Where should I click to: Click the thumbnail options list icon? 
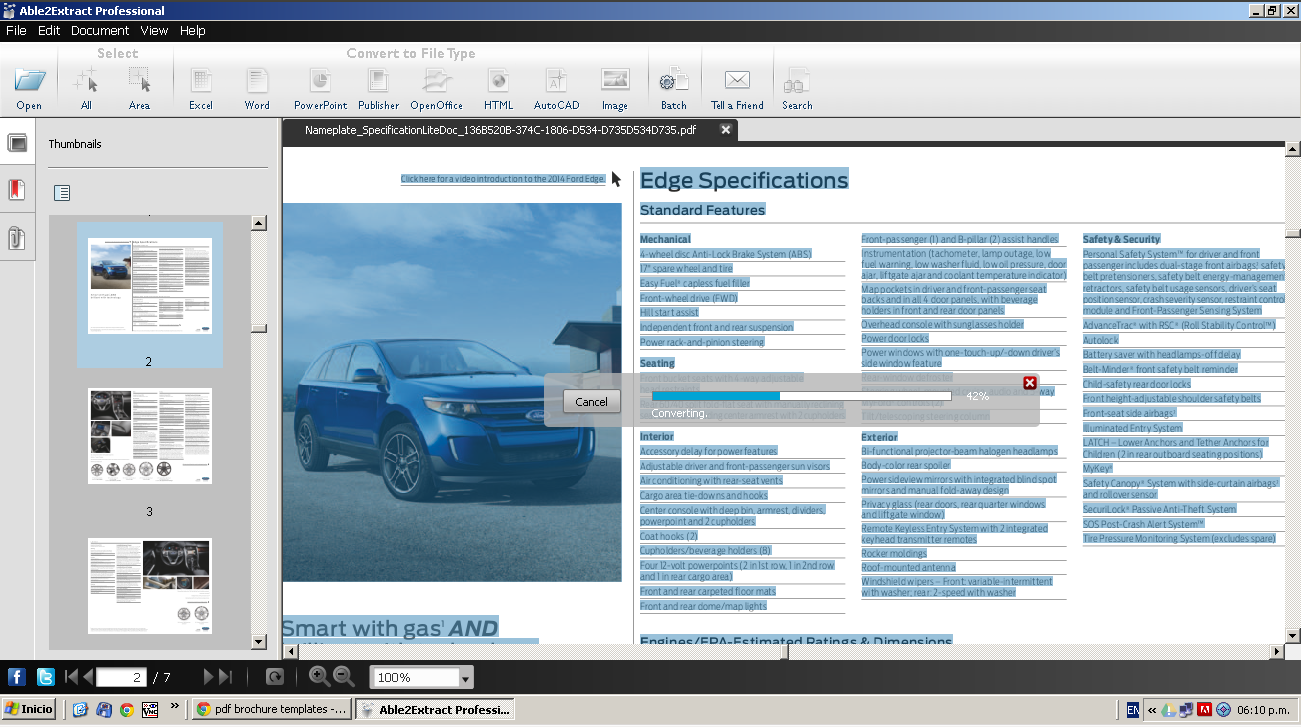point(62,193)
